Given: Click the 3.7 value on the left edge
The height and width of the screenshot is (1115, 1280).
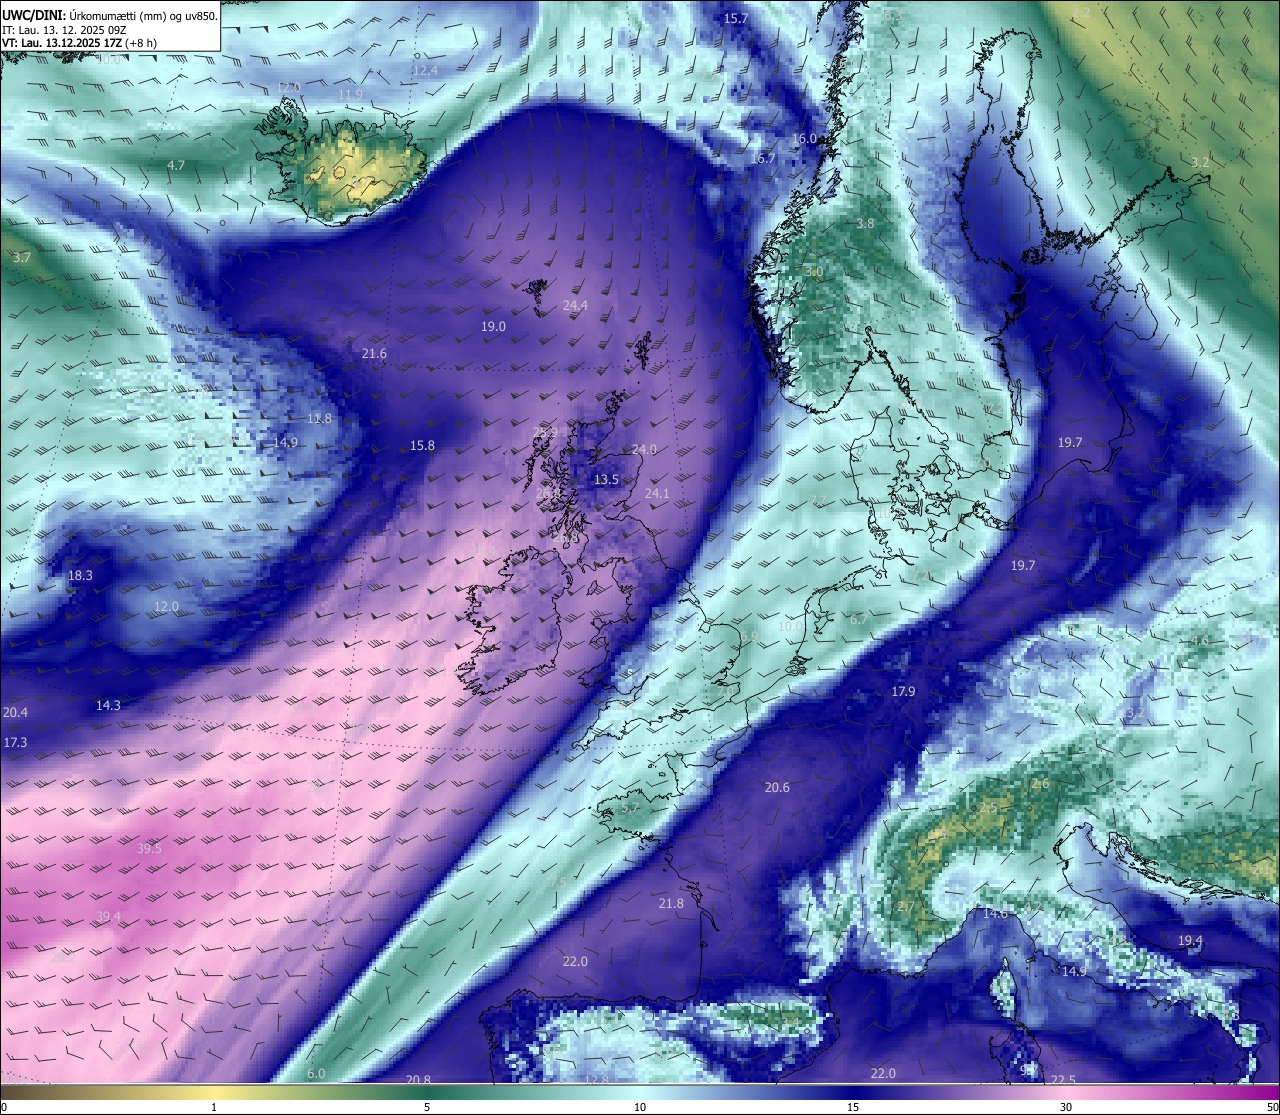Looking at the screenshot, I should (x=22, y=257).
